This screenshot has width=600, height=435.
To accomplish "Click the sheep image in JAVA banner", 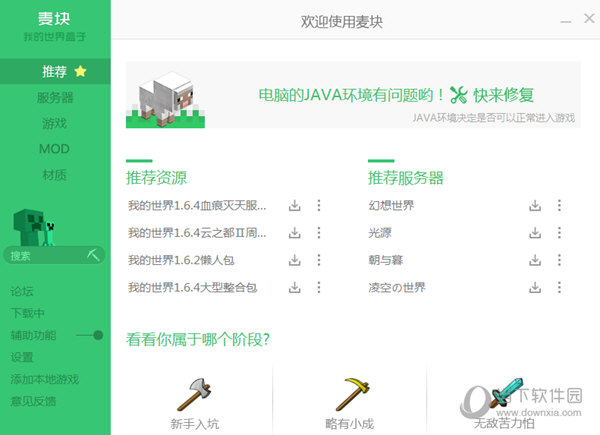I will pyautogui.click(x=165, y=99).
